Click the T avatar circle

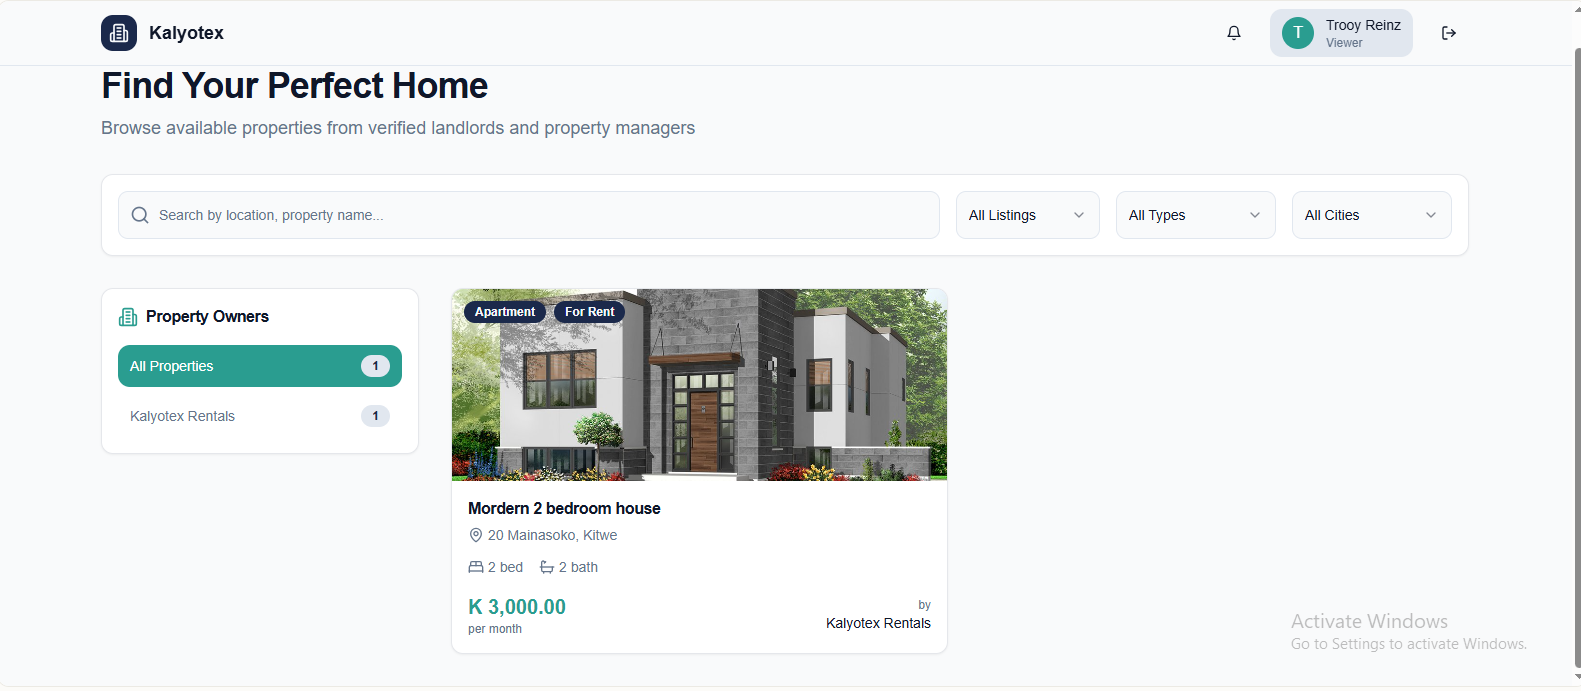click(1298, 33)
